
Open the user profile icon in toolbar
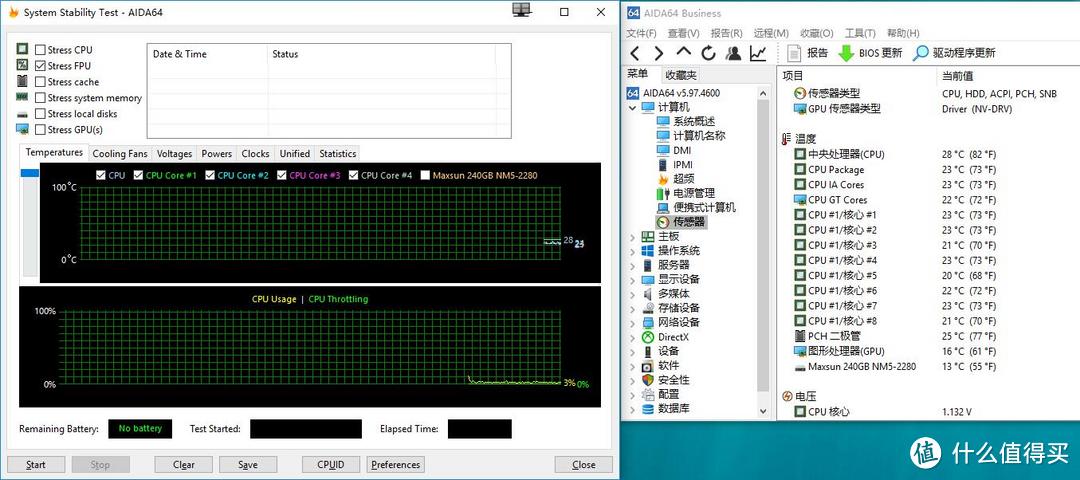click(734, 53)
